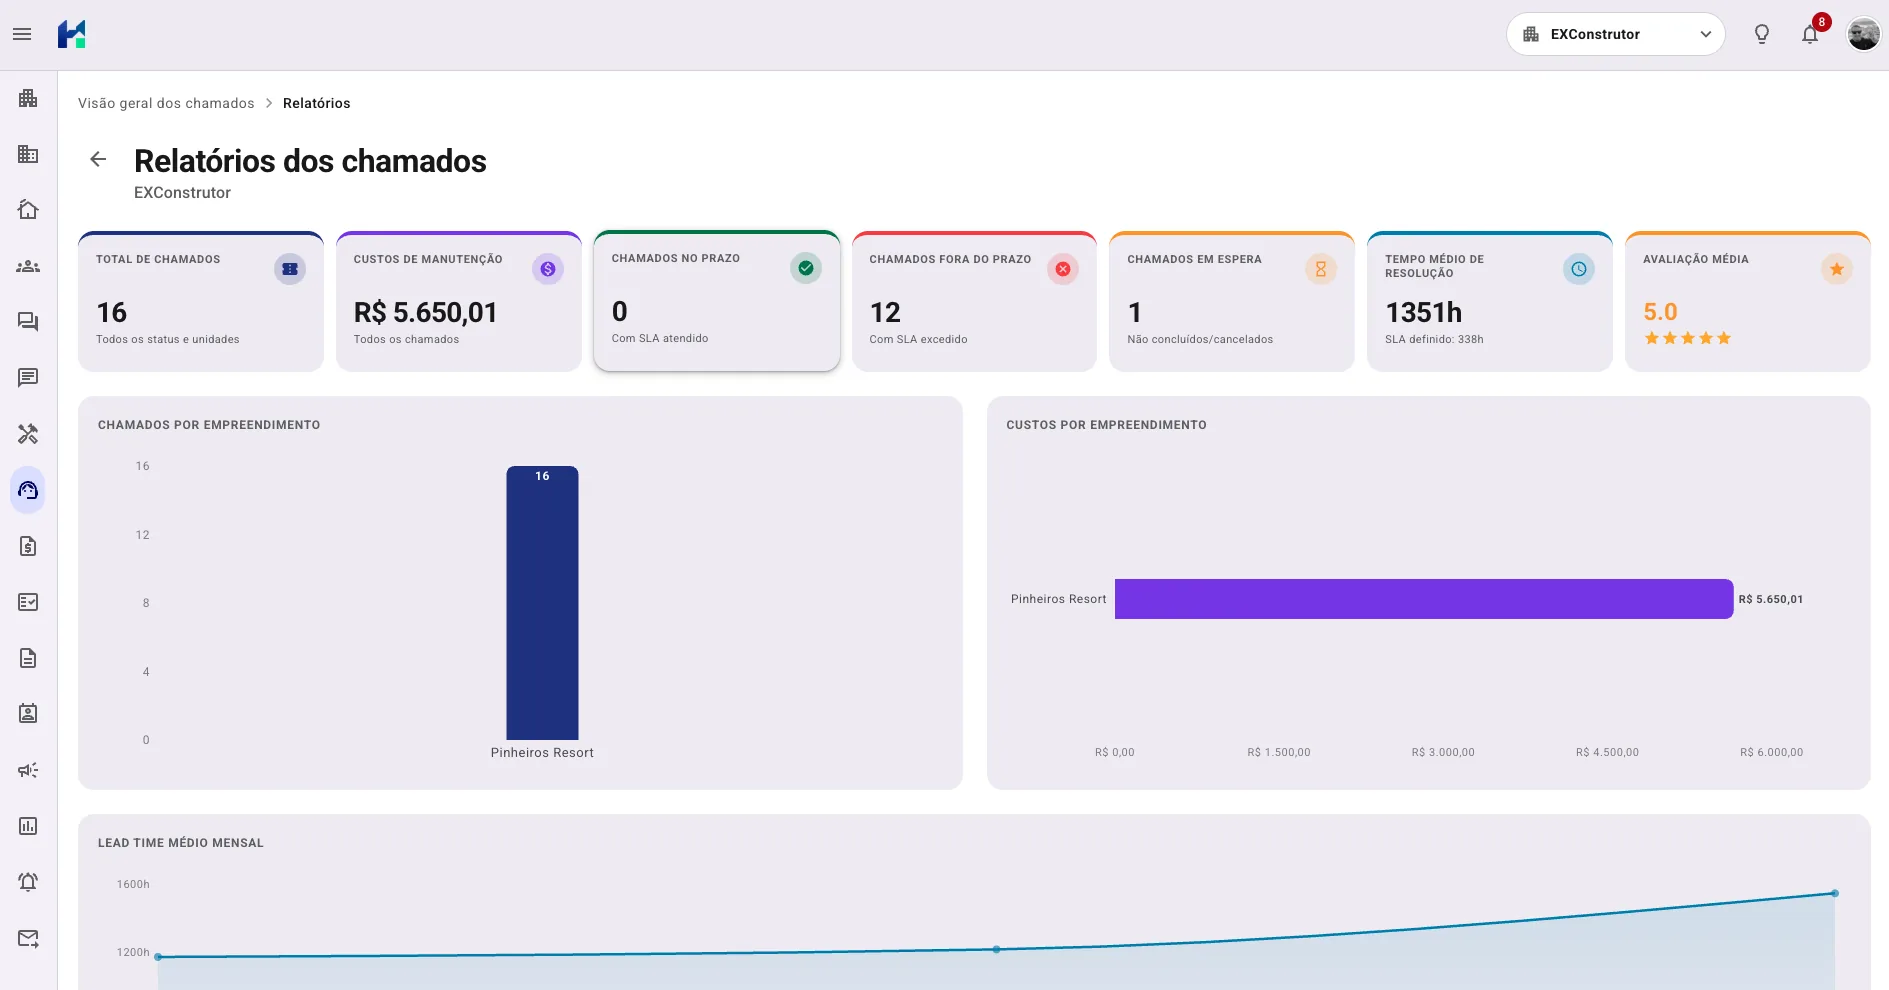Open the alarm bell sidebar icon
This screenshot has width=1889, height=990.
click(28, 882)
